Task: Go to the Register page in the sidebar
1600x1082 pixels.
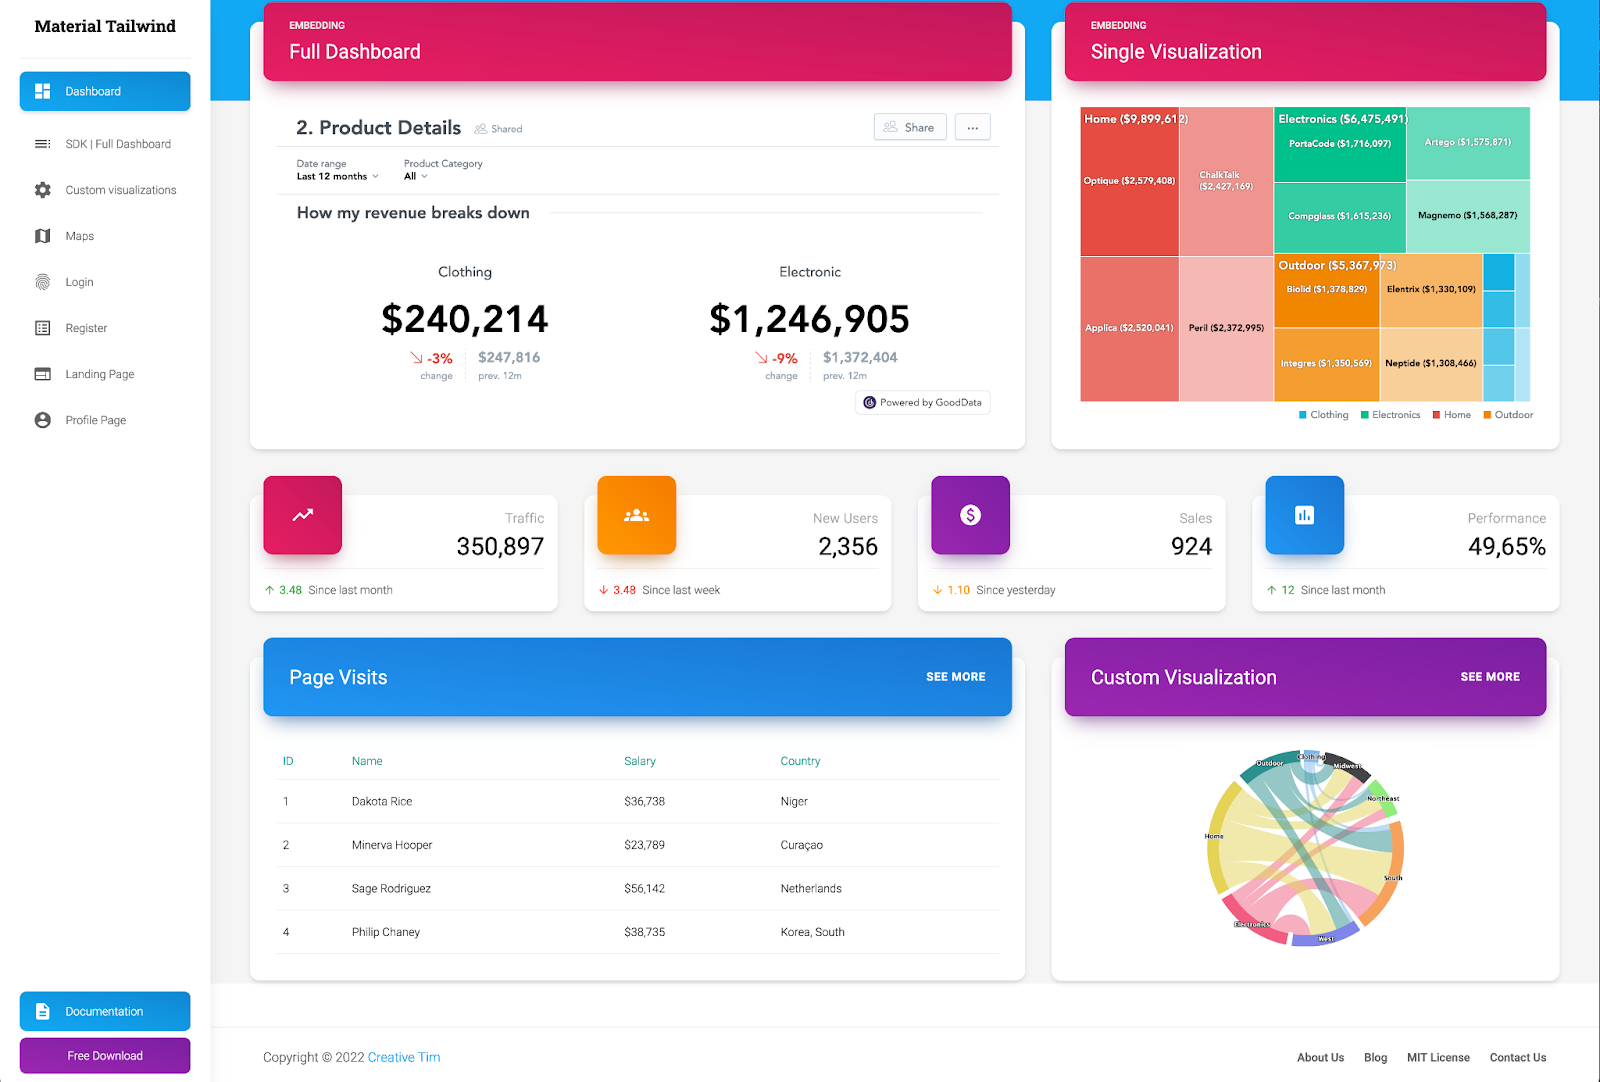Action: point(43,327)
